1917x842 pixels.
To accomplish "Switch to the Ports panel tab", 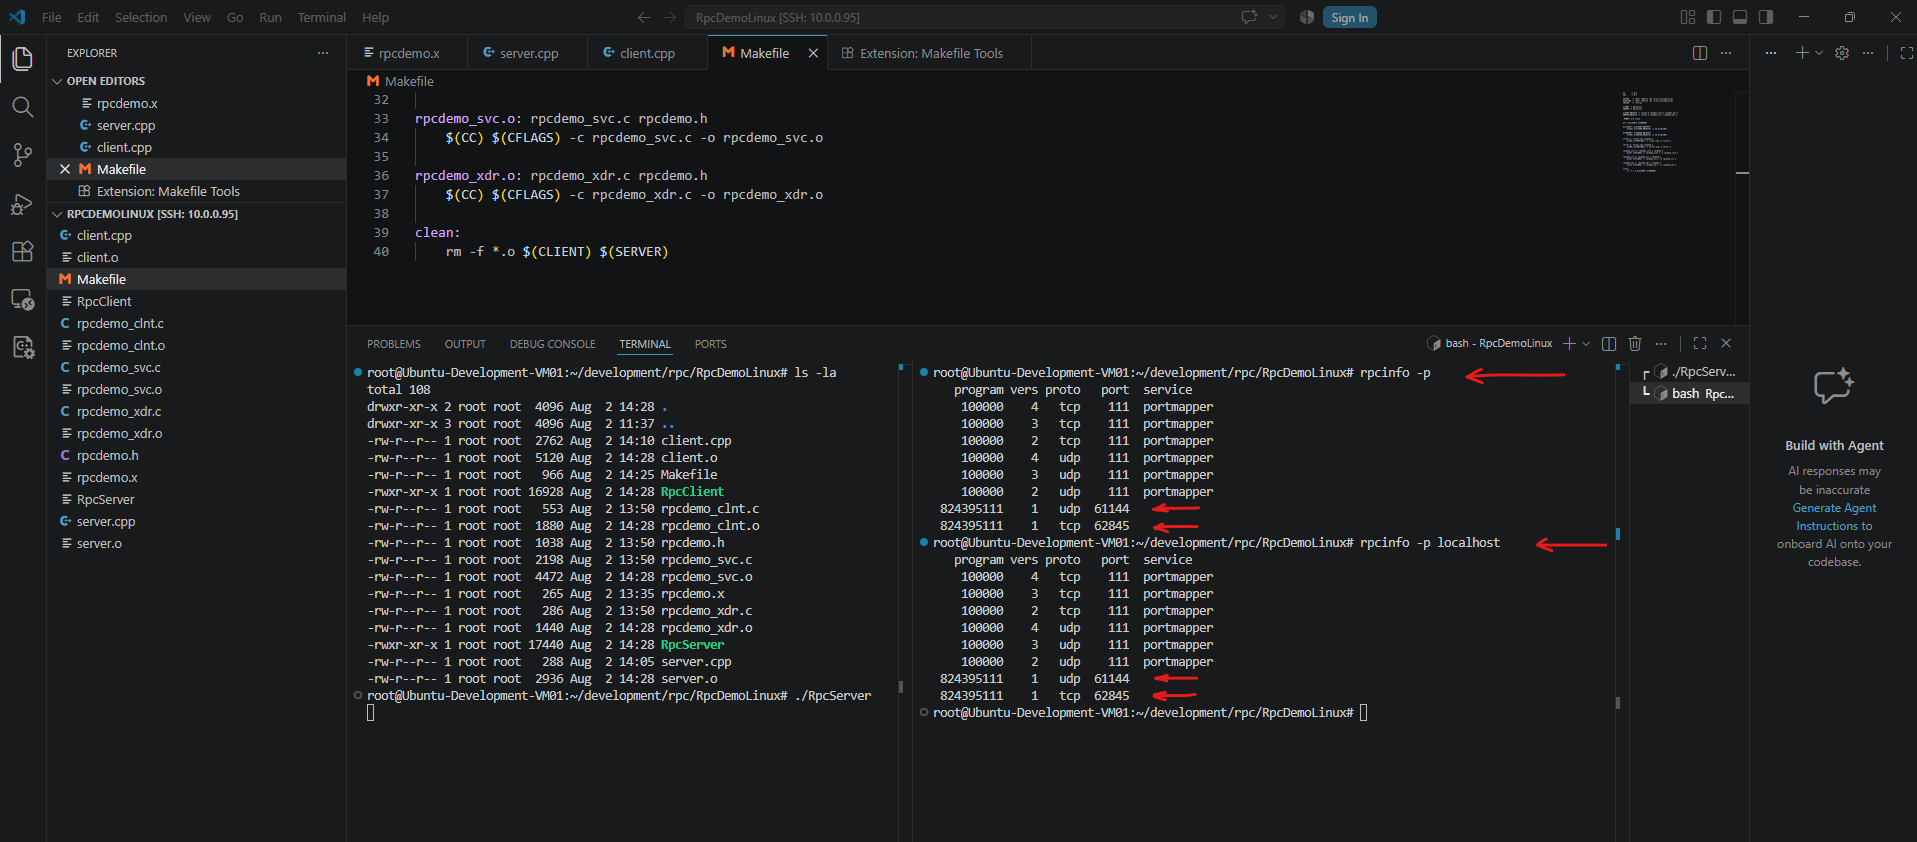I will pos(711,344).
